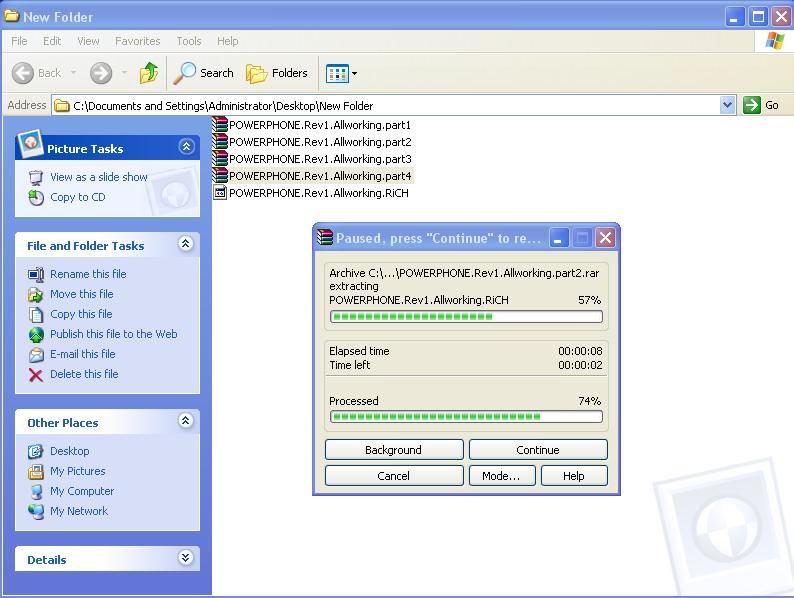Viewport: 794px width, 598px height.
Task: Click the Rename this file icon
Action: 36,274
